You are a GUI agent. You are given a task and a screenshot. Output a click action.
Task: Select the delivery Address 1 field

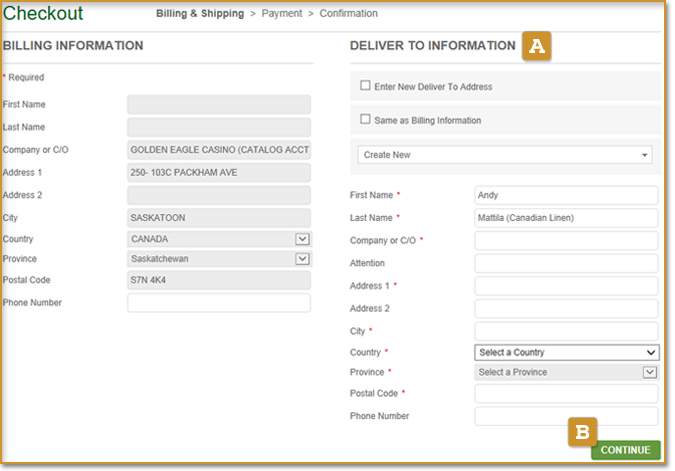566,286
